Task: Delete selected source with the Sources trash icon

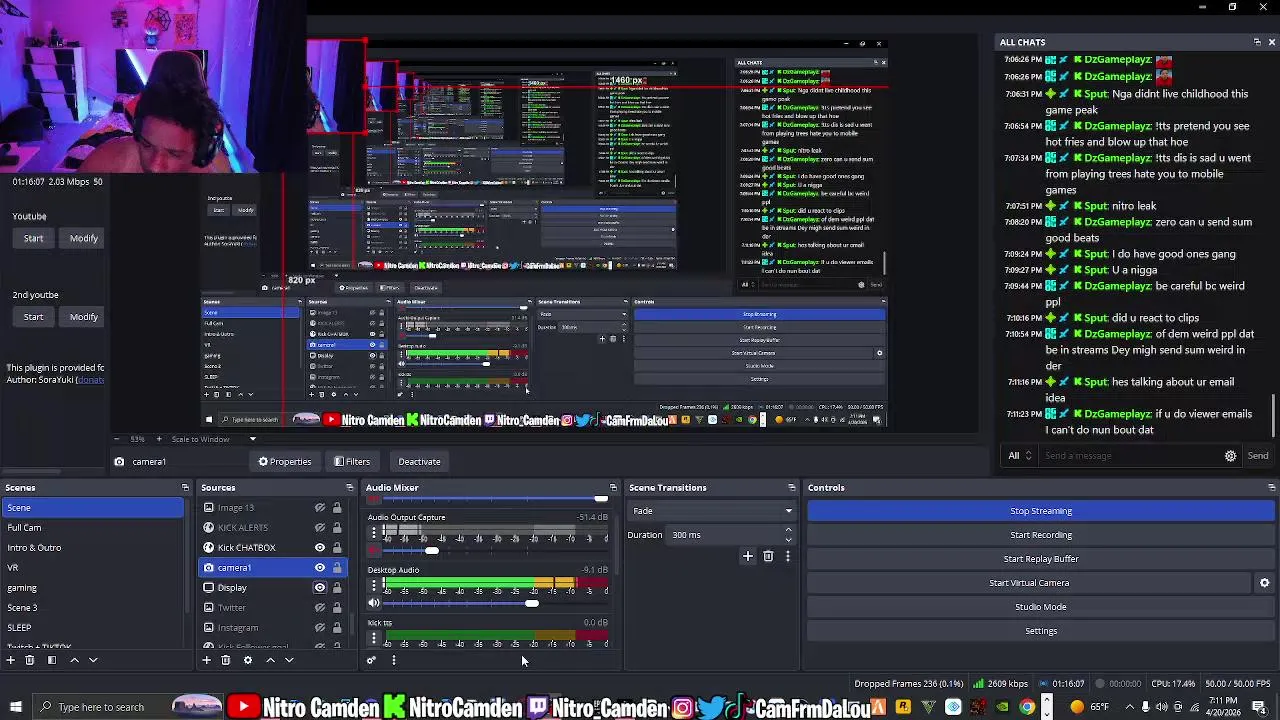Action: (x=225, y=660)
